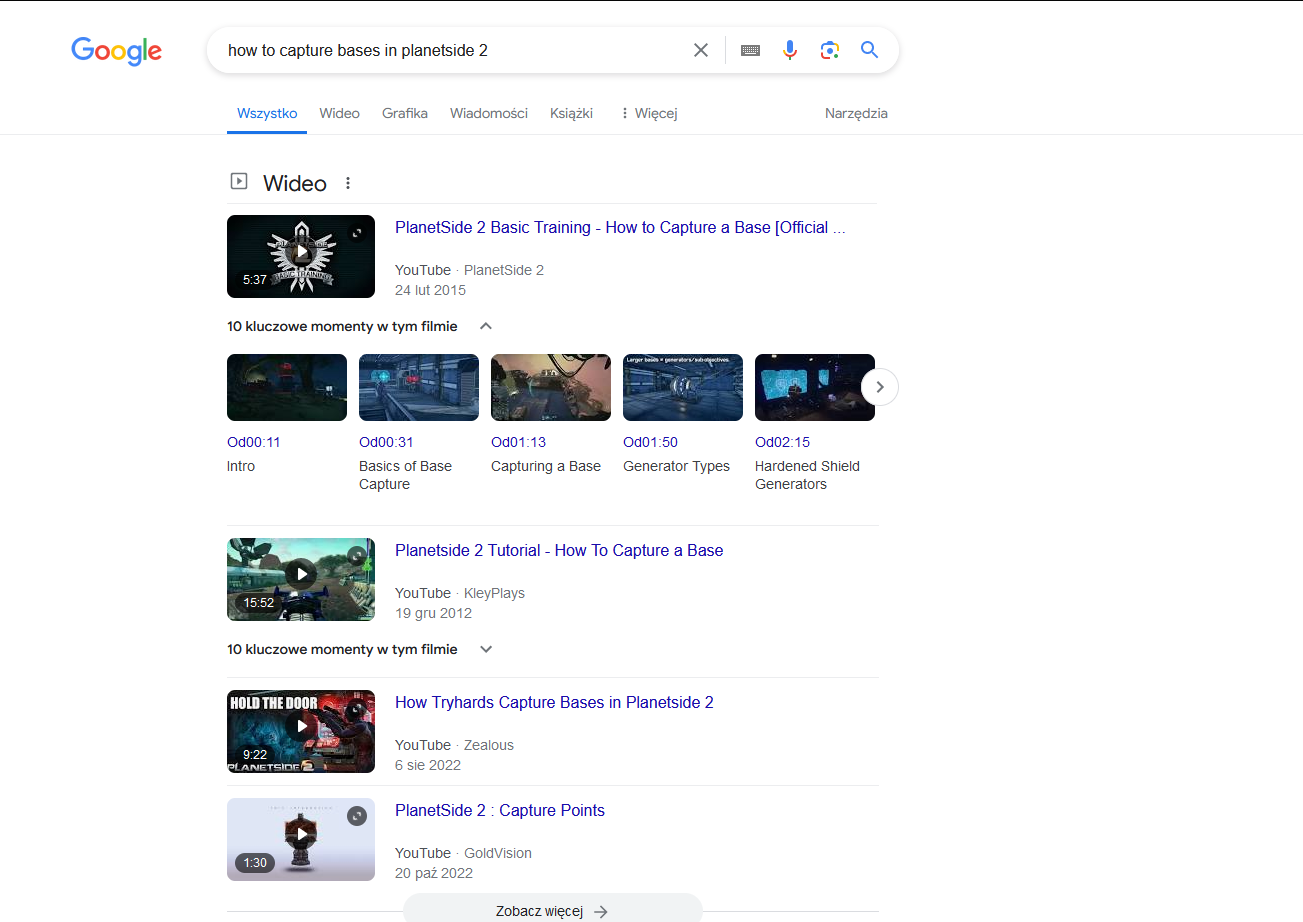Viewport: 1303px width, 922px height.
Task: Jump to key moment Od01:13
Action: [x=518, y=442]
